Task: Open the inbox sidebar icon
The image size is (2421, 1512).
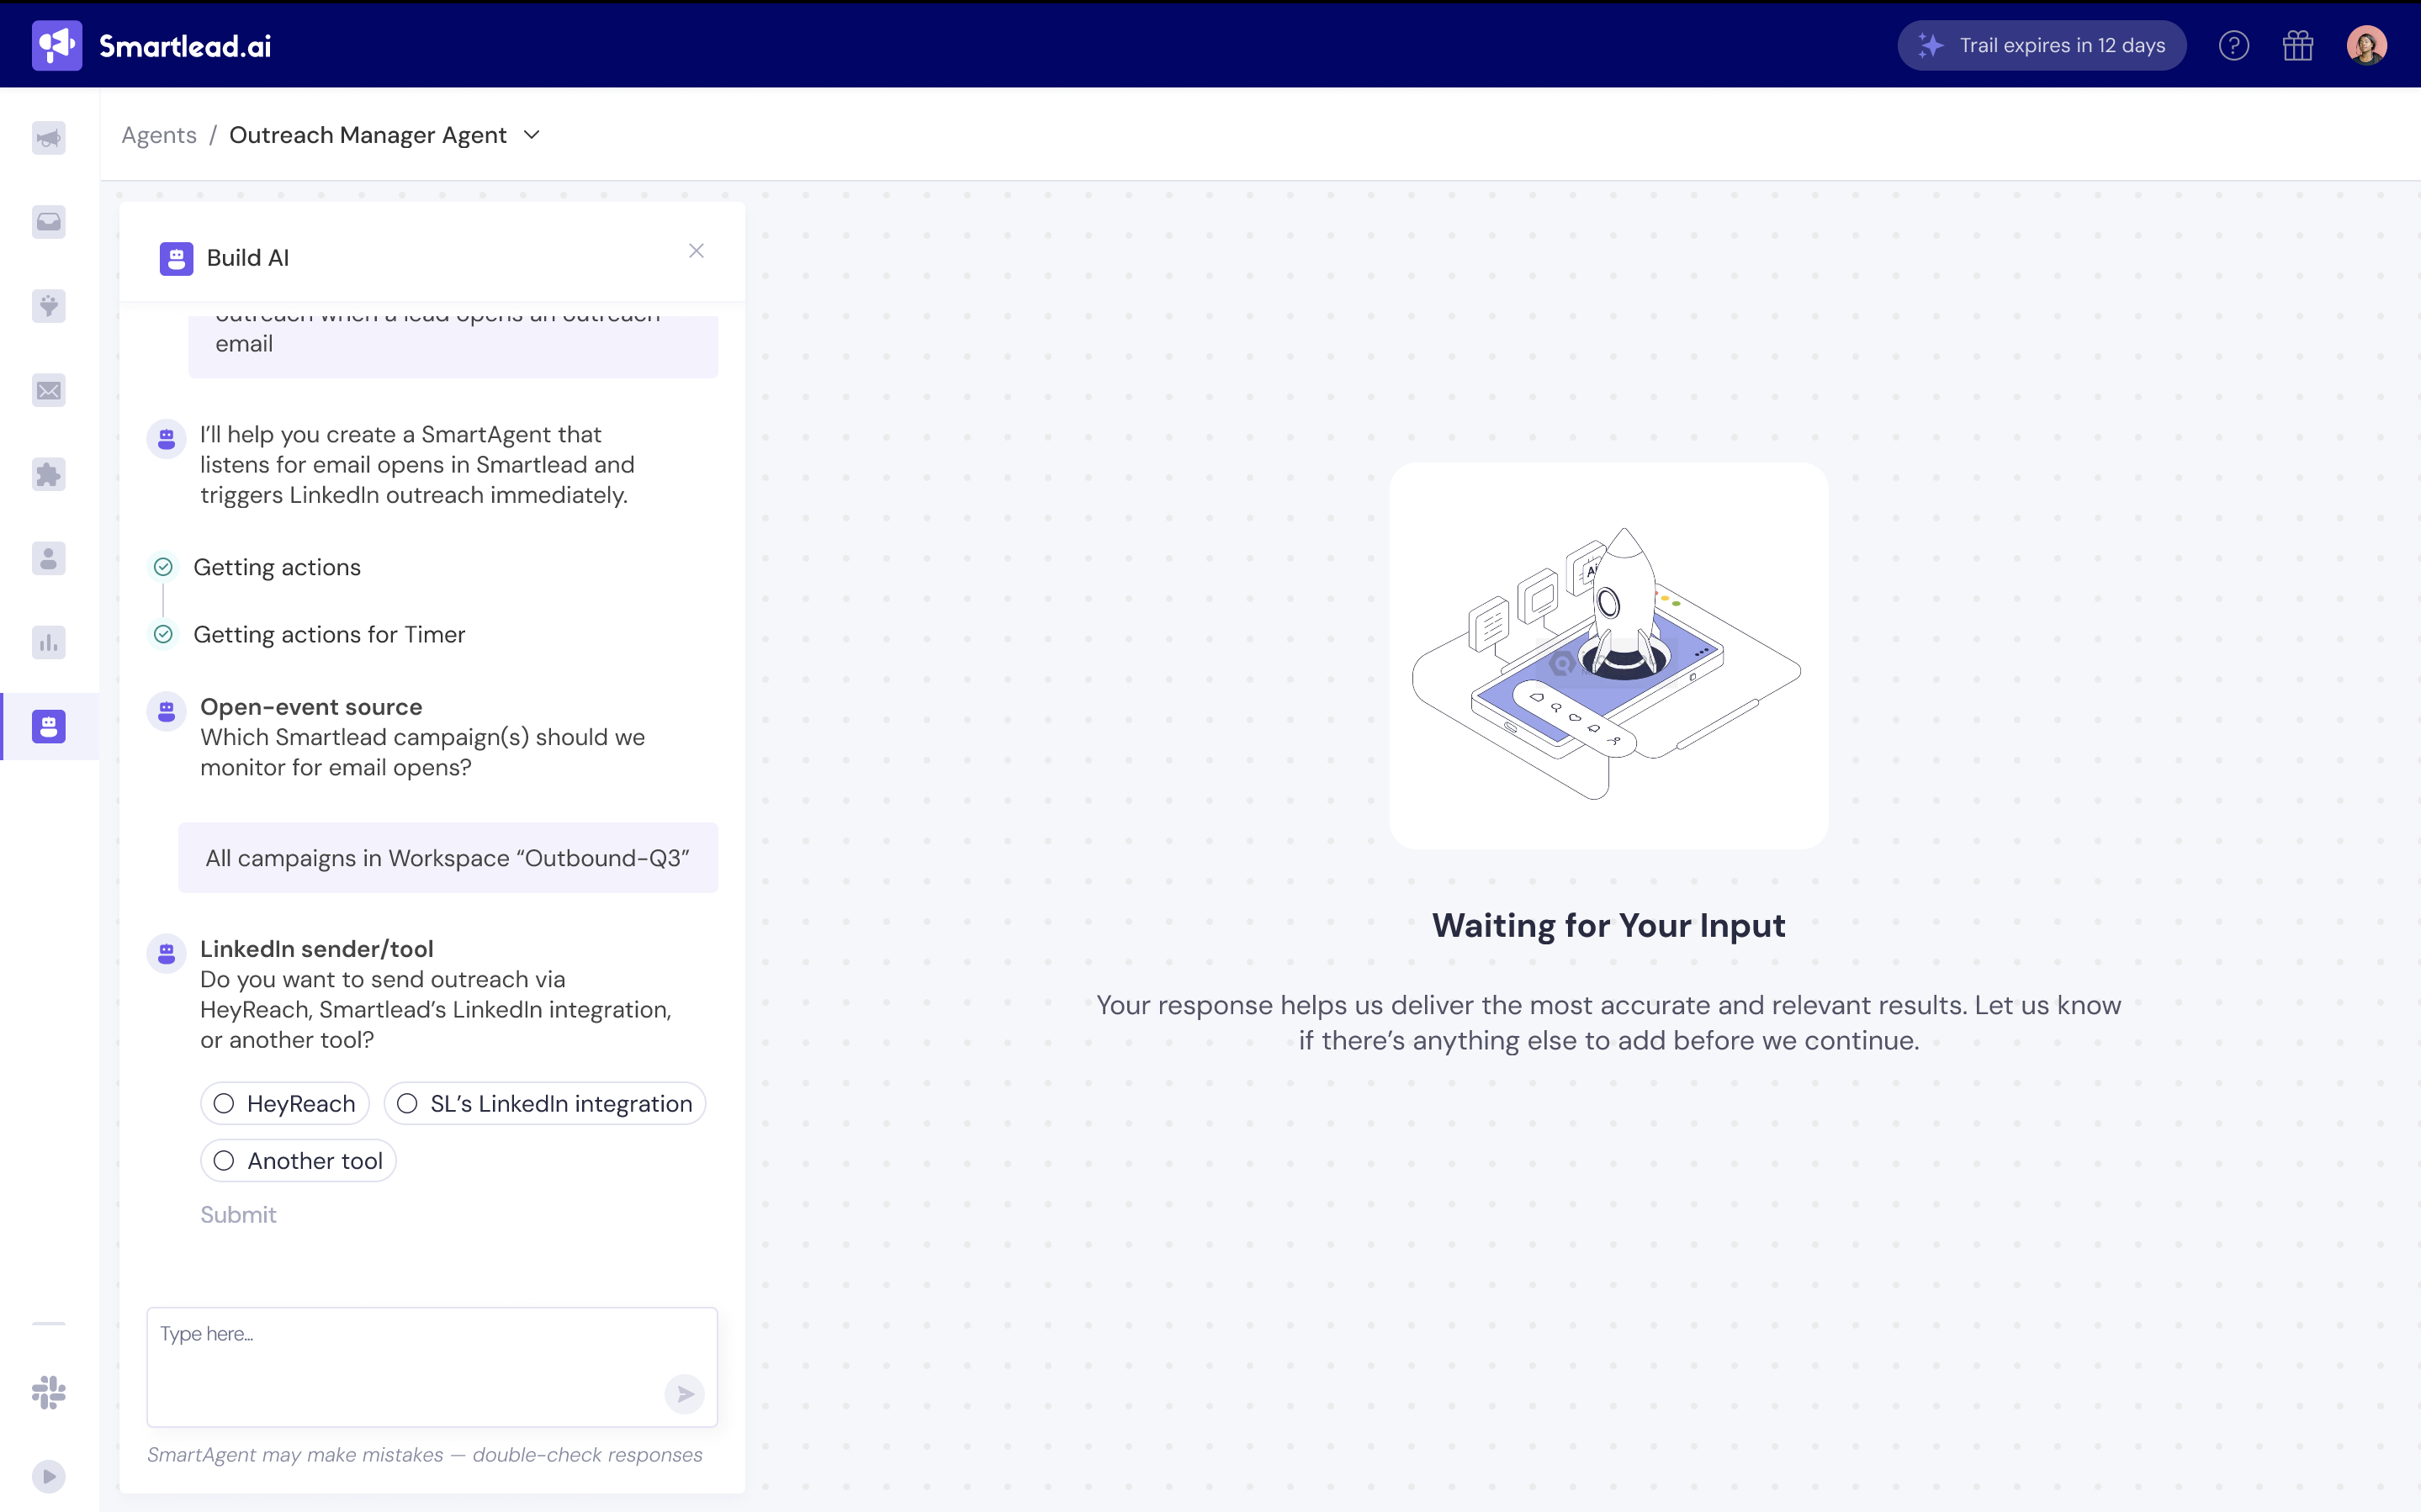Action: point(49,221)
